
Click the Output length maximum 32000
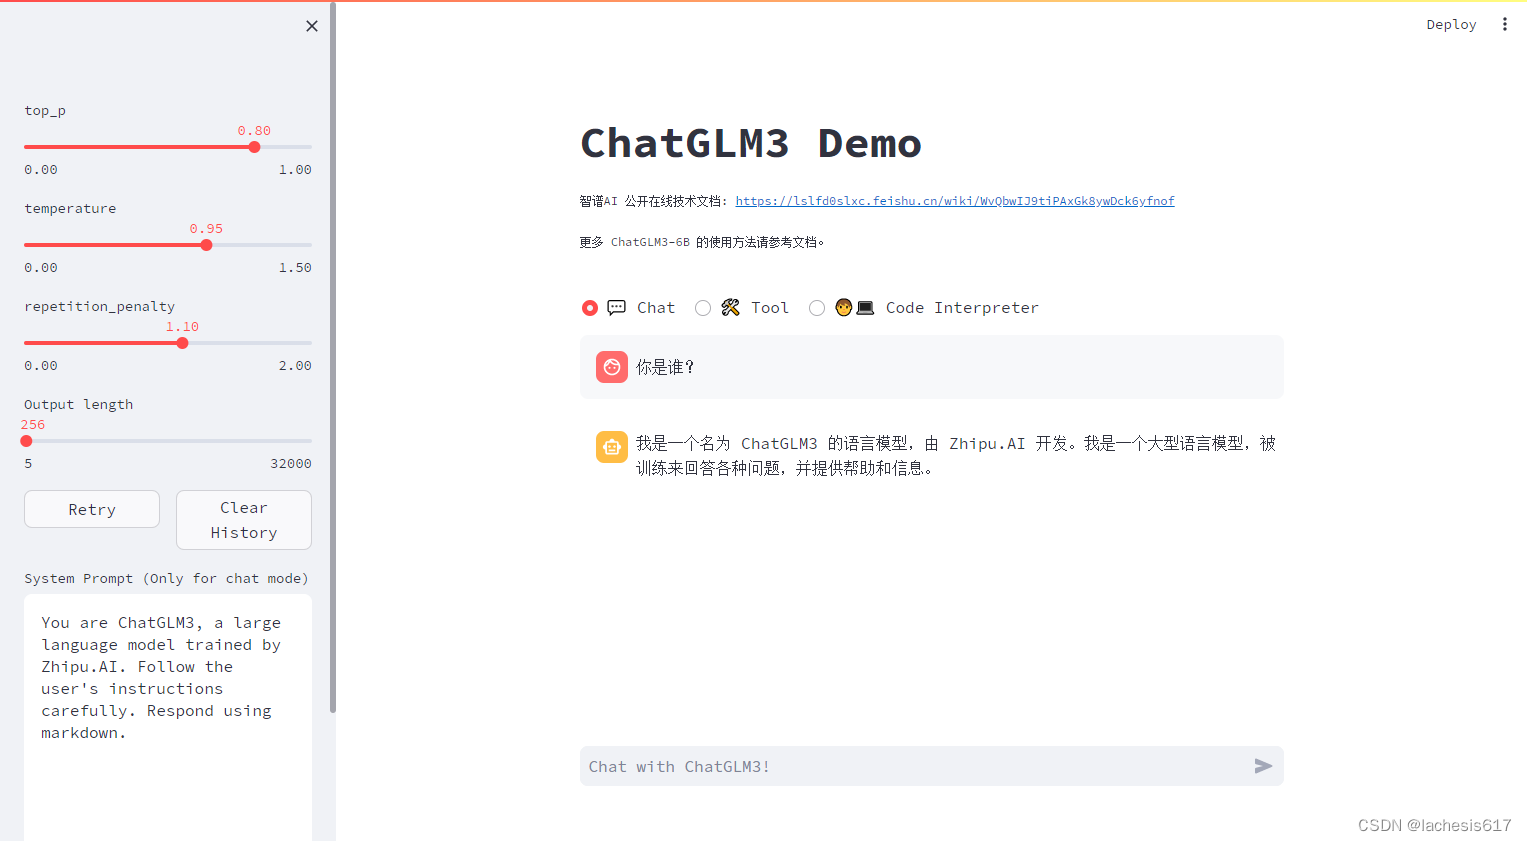pyautogui.click(x=291, y=464)
